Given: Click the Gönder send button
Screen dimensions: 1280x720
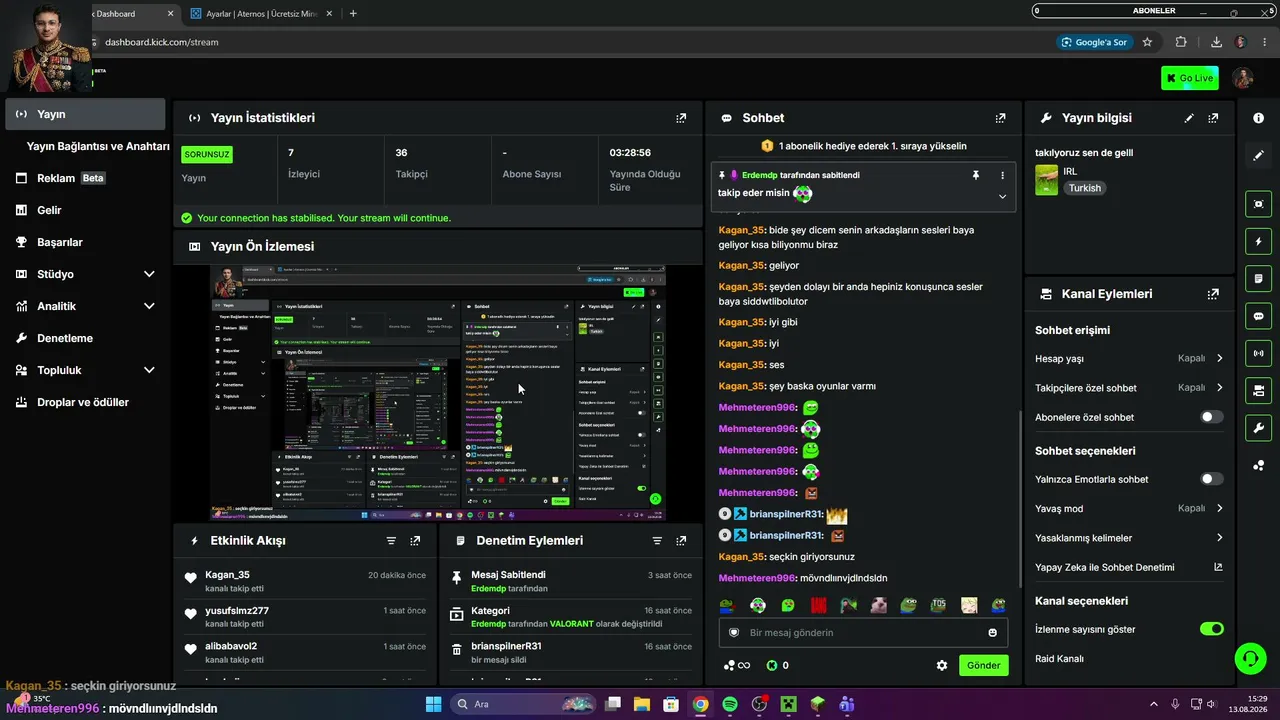Looking at the screenshot, I should tap(983, 665).
